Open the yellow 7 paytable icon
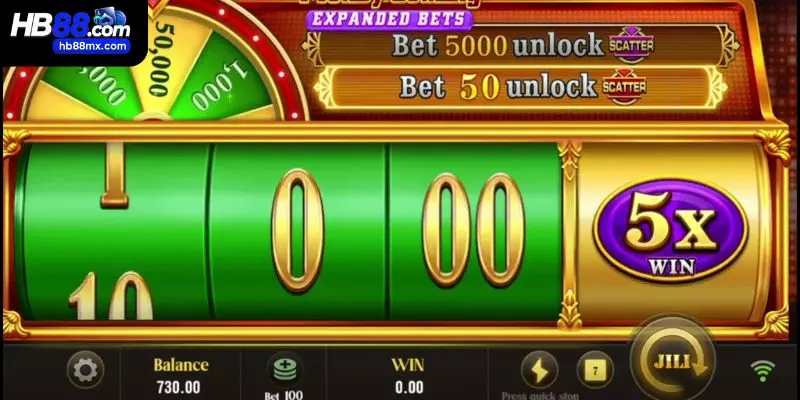The image size is (800, 400). [x=595, y=370]
